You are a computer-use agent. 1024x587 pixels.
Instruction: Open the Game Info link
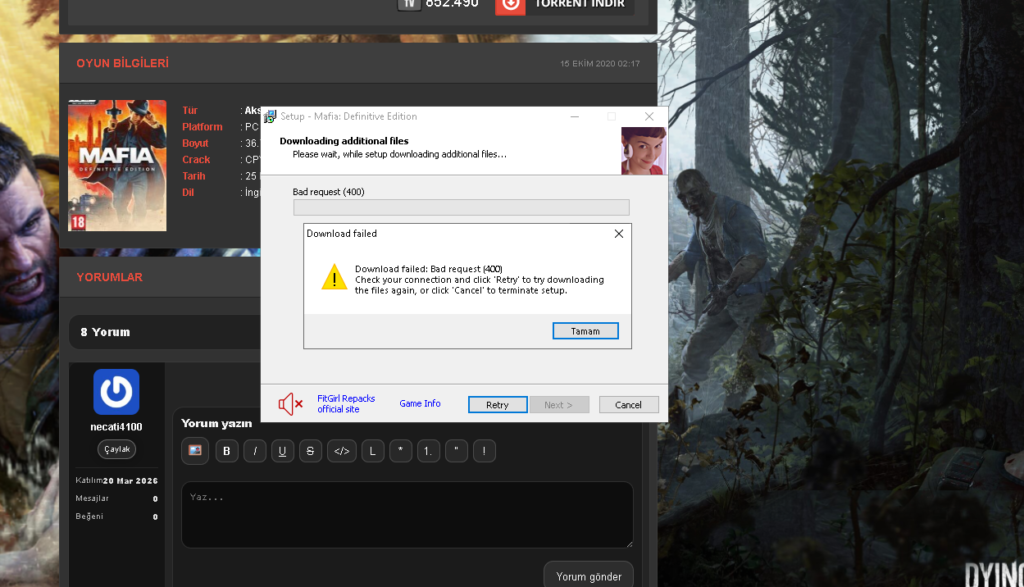click(420, 404)
